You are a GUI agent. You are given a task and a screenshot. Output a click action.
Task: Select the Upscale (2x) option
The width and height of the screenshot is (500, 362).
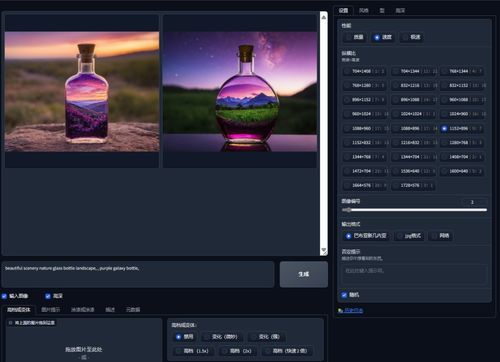[x=237, y=351]
